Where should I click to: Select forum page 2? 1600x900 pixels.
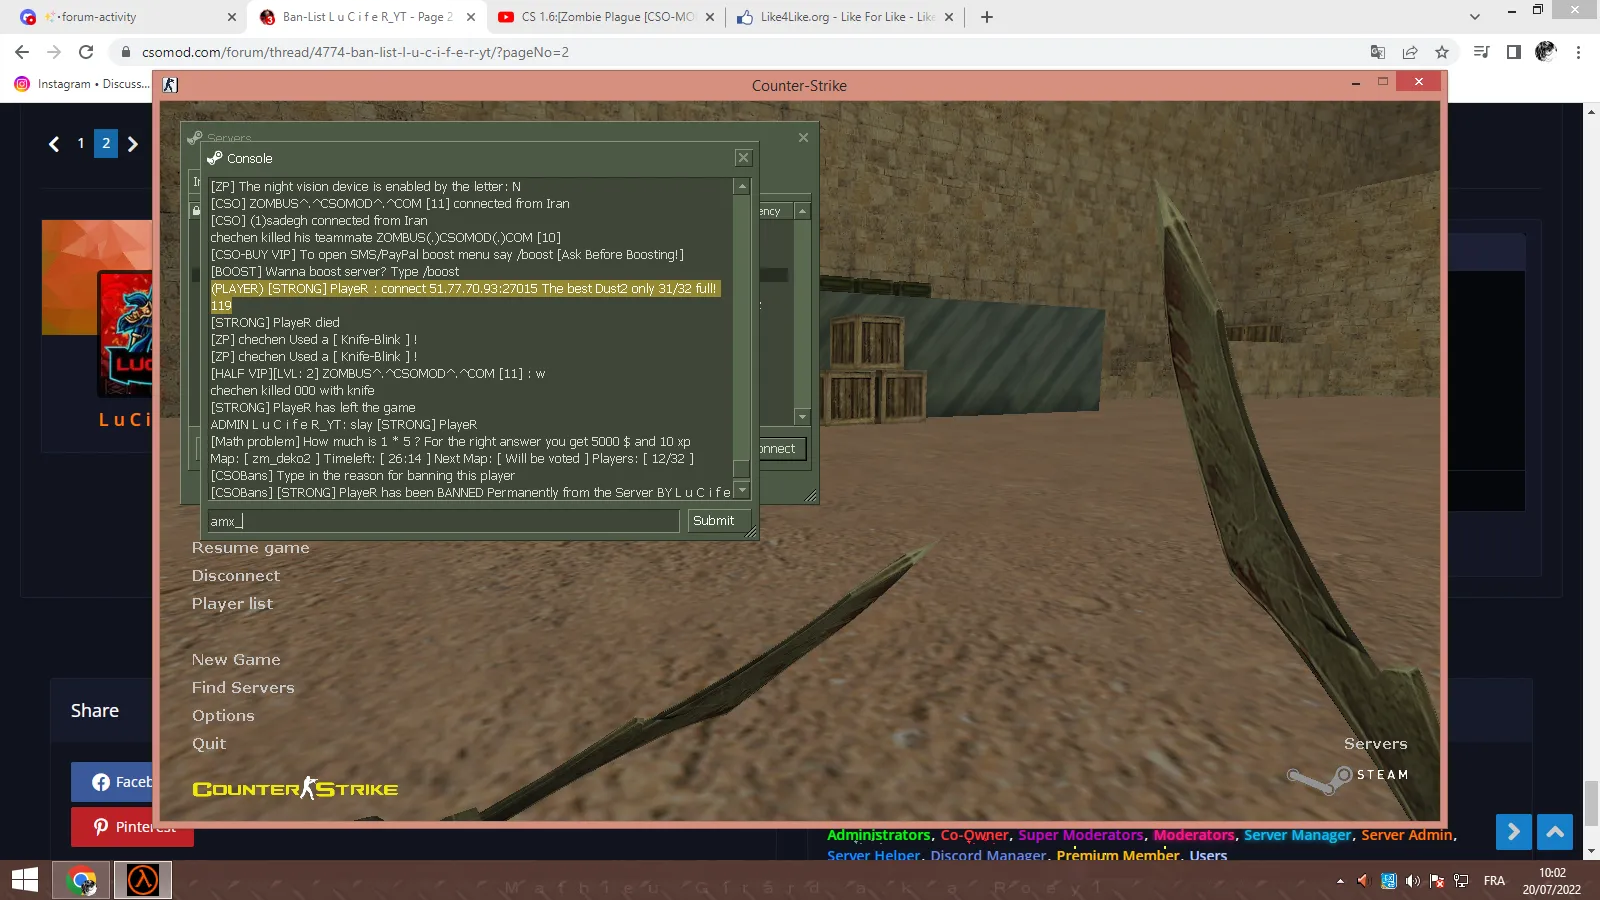[x=106, y=144]
